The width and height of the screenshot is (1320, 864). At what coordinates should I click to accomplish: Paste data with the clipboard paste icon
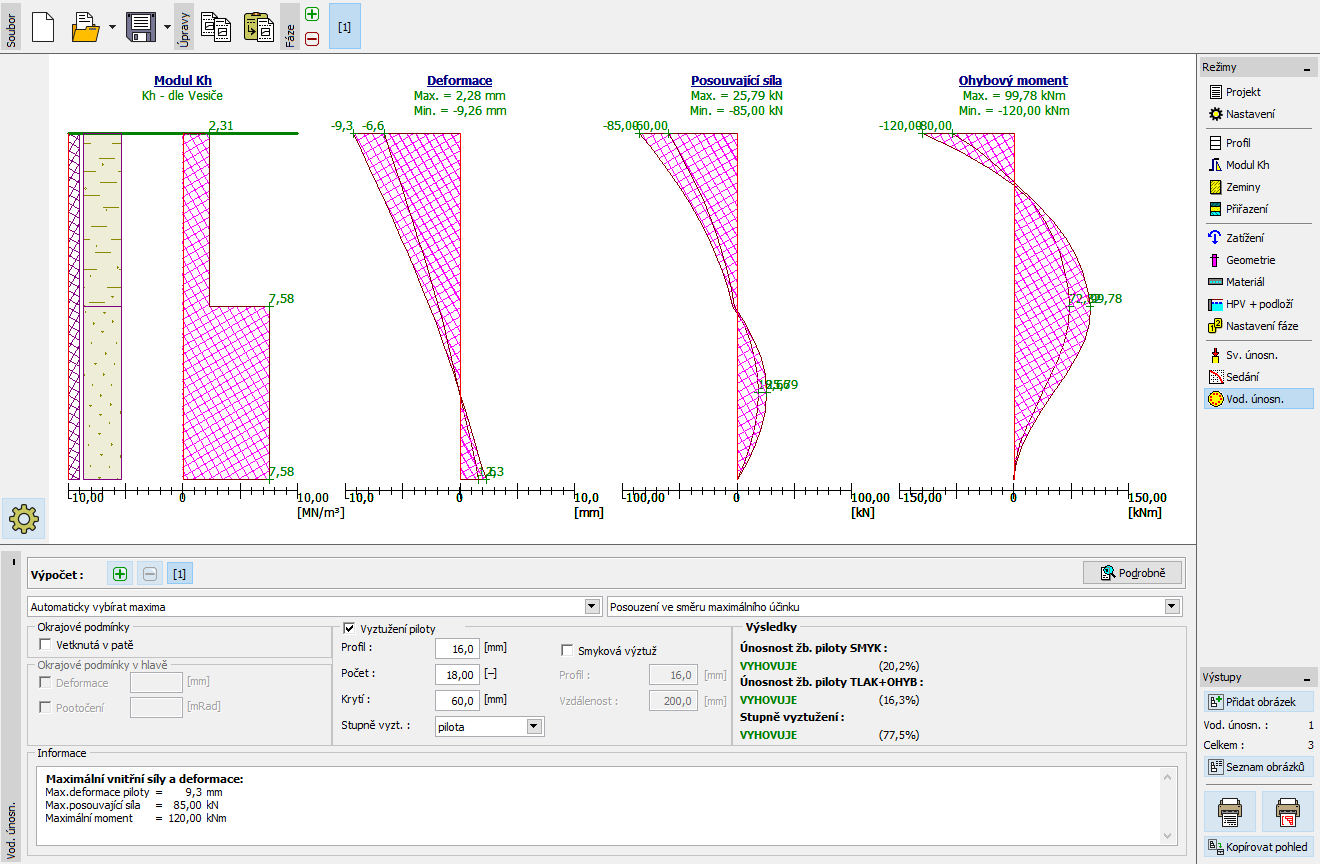(258, 26)
